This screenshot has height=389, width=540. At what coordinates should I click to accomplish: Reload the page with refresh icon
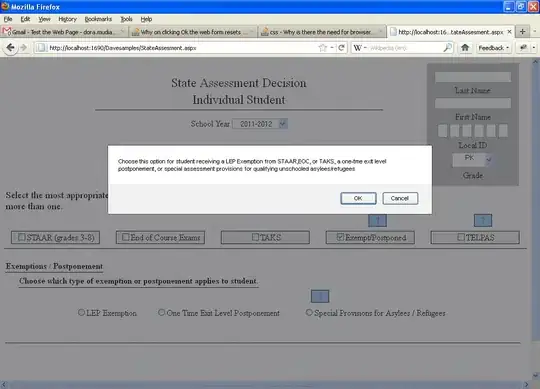341,48
